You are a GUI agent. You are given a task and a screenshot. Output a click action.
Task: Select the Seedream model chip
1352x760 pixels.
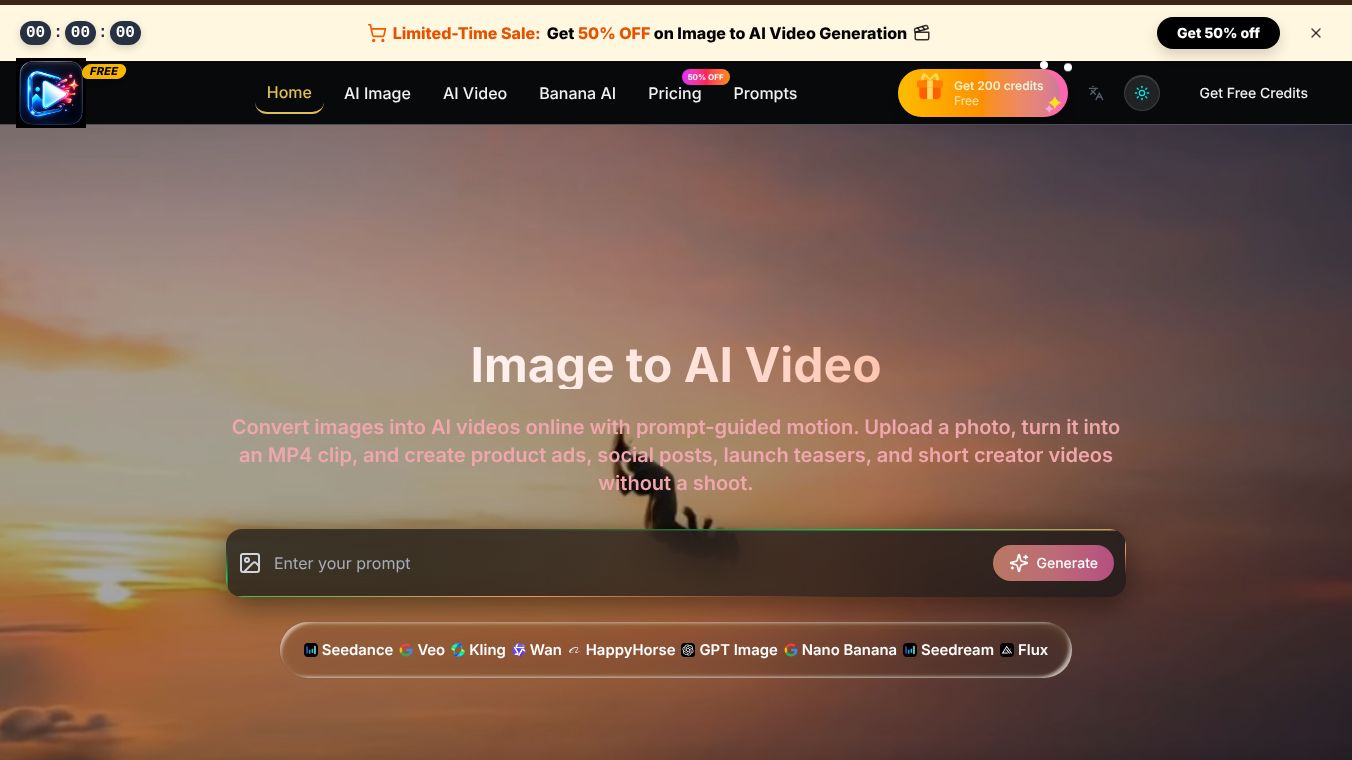tap(948, 650)
